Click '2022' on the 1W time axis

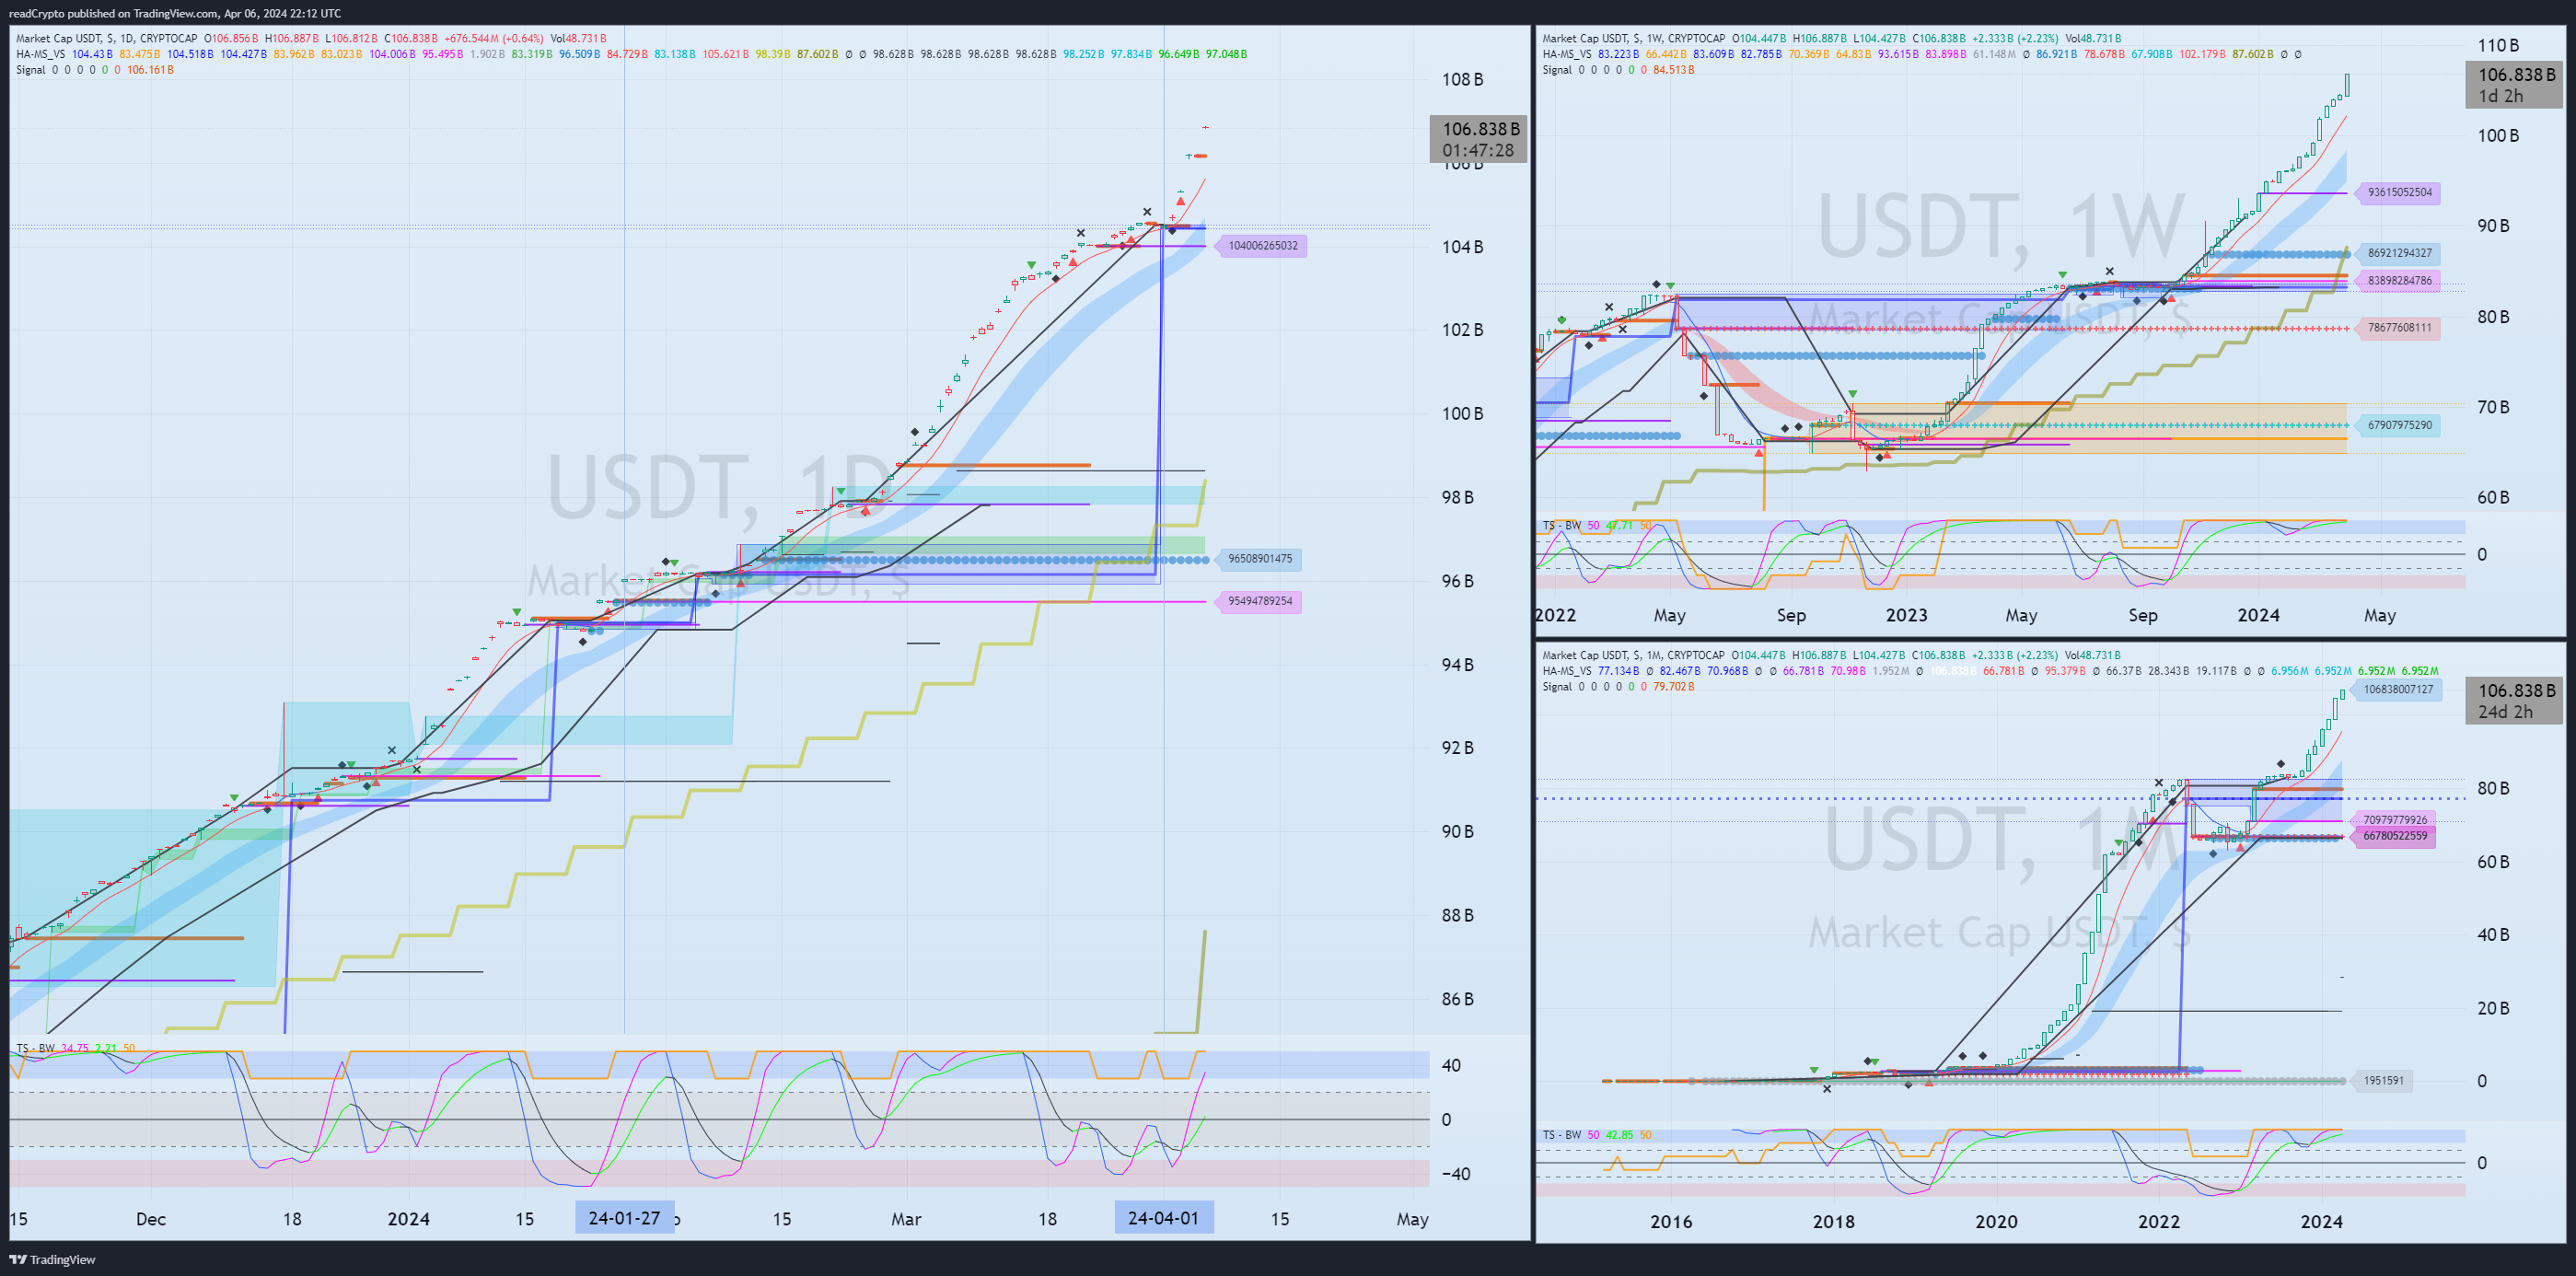(x=1556, y=615)
